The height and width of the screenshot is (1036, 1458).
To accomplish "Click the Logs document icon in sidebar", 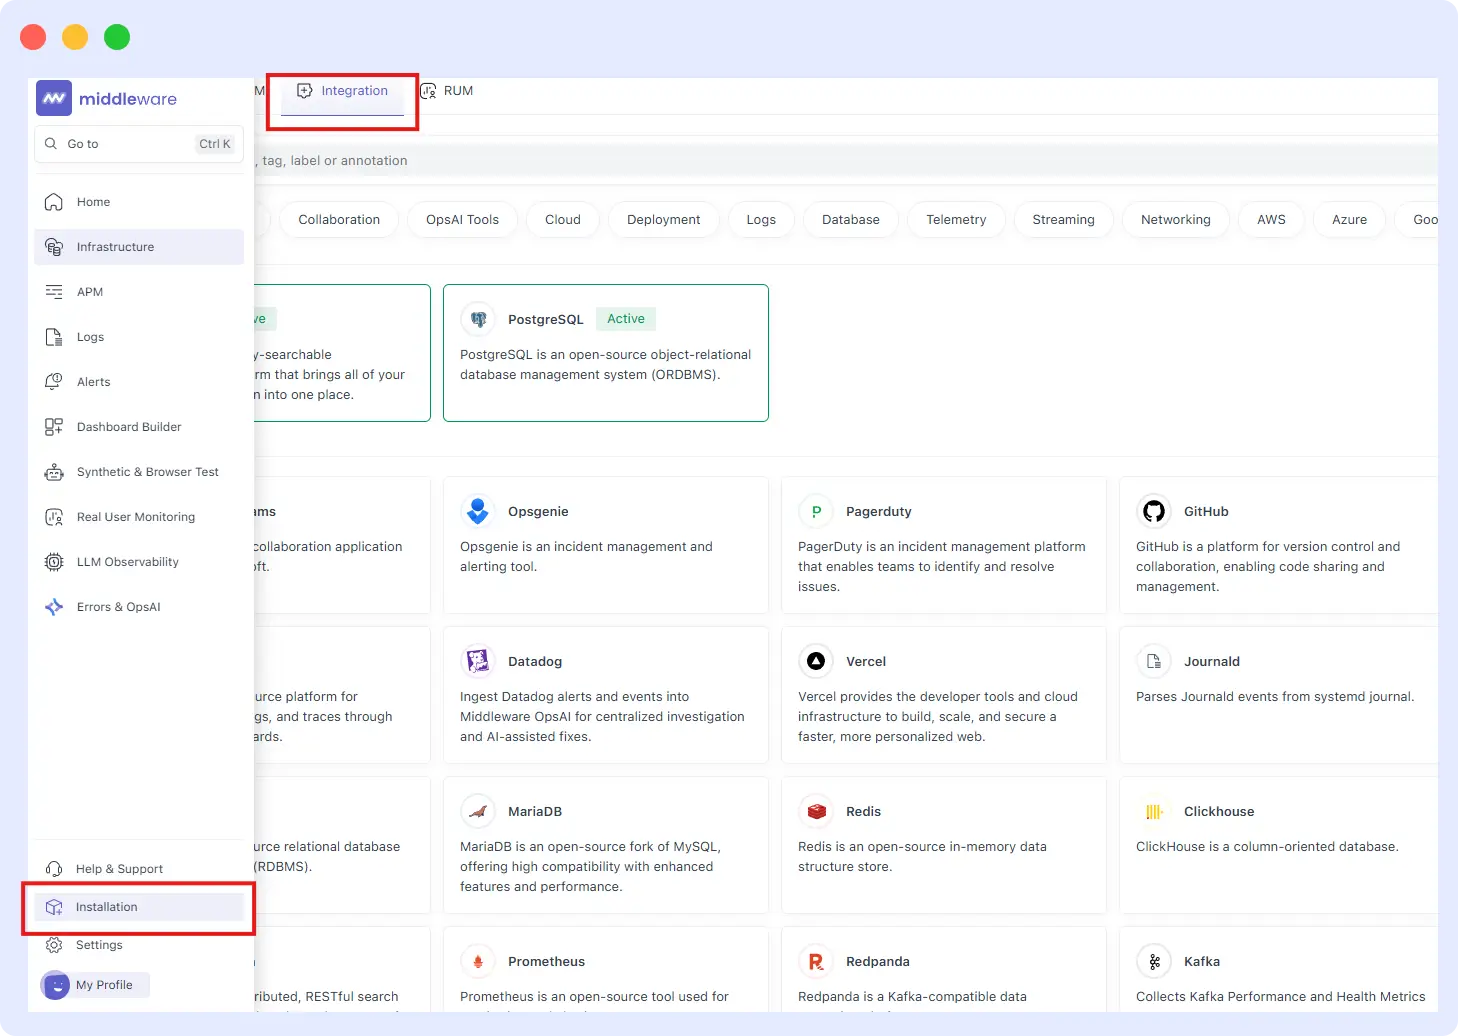I will (x=54, y=337).
